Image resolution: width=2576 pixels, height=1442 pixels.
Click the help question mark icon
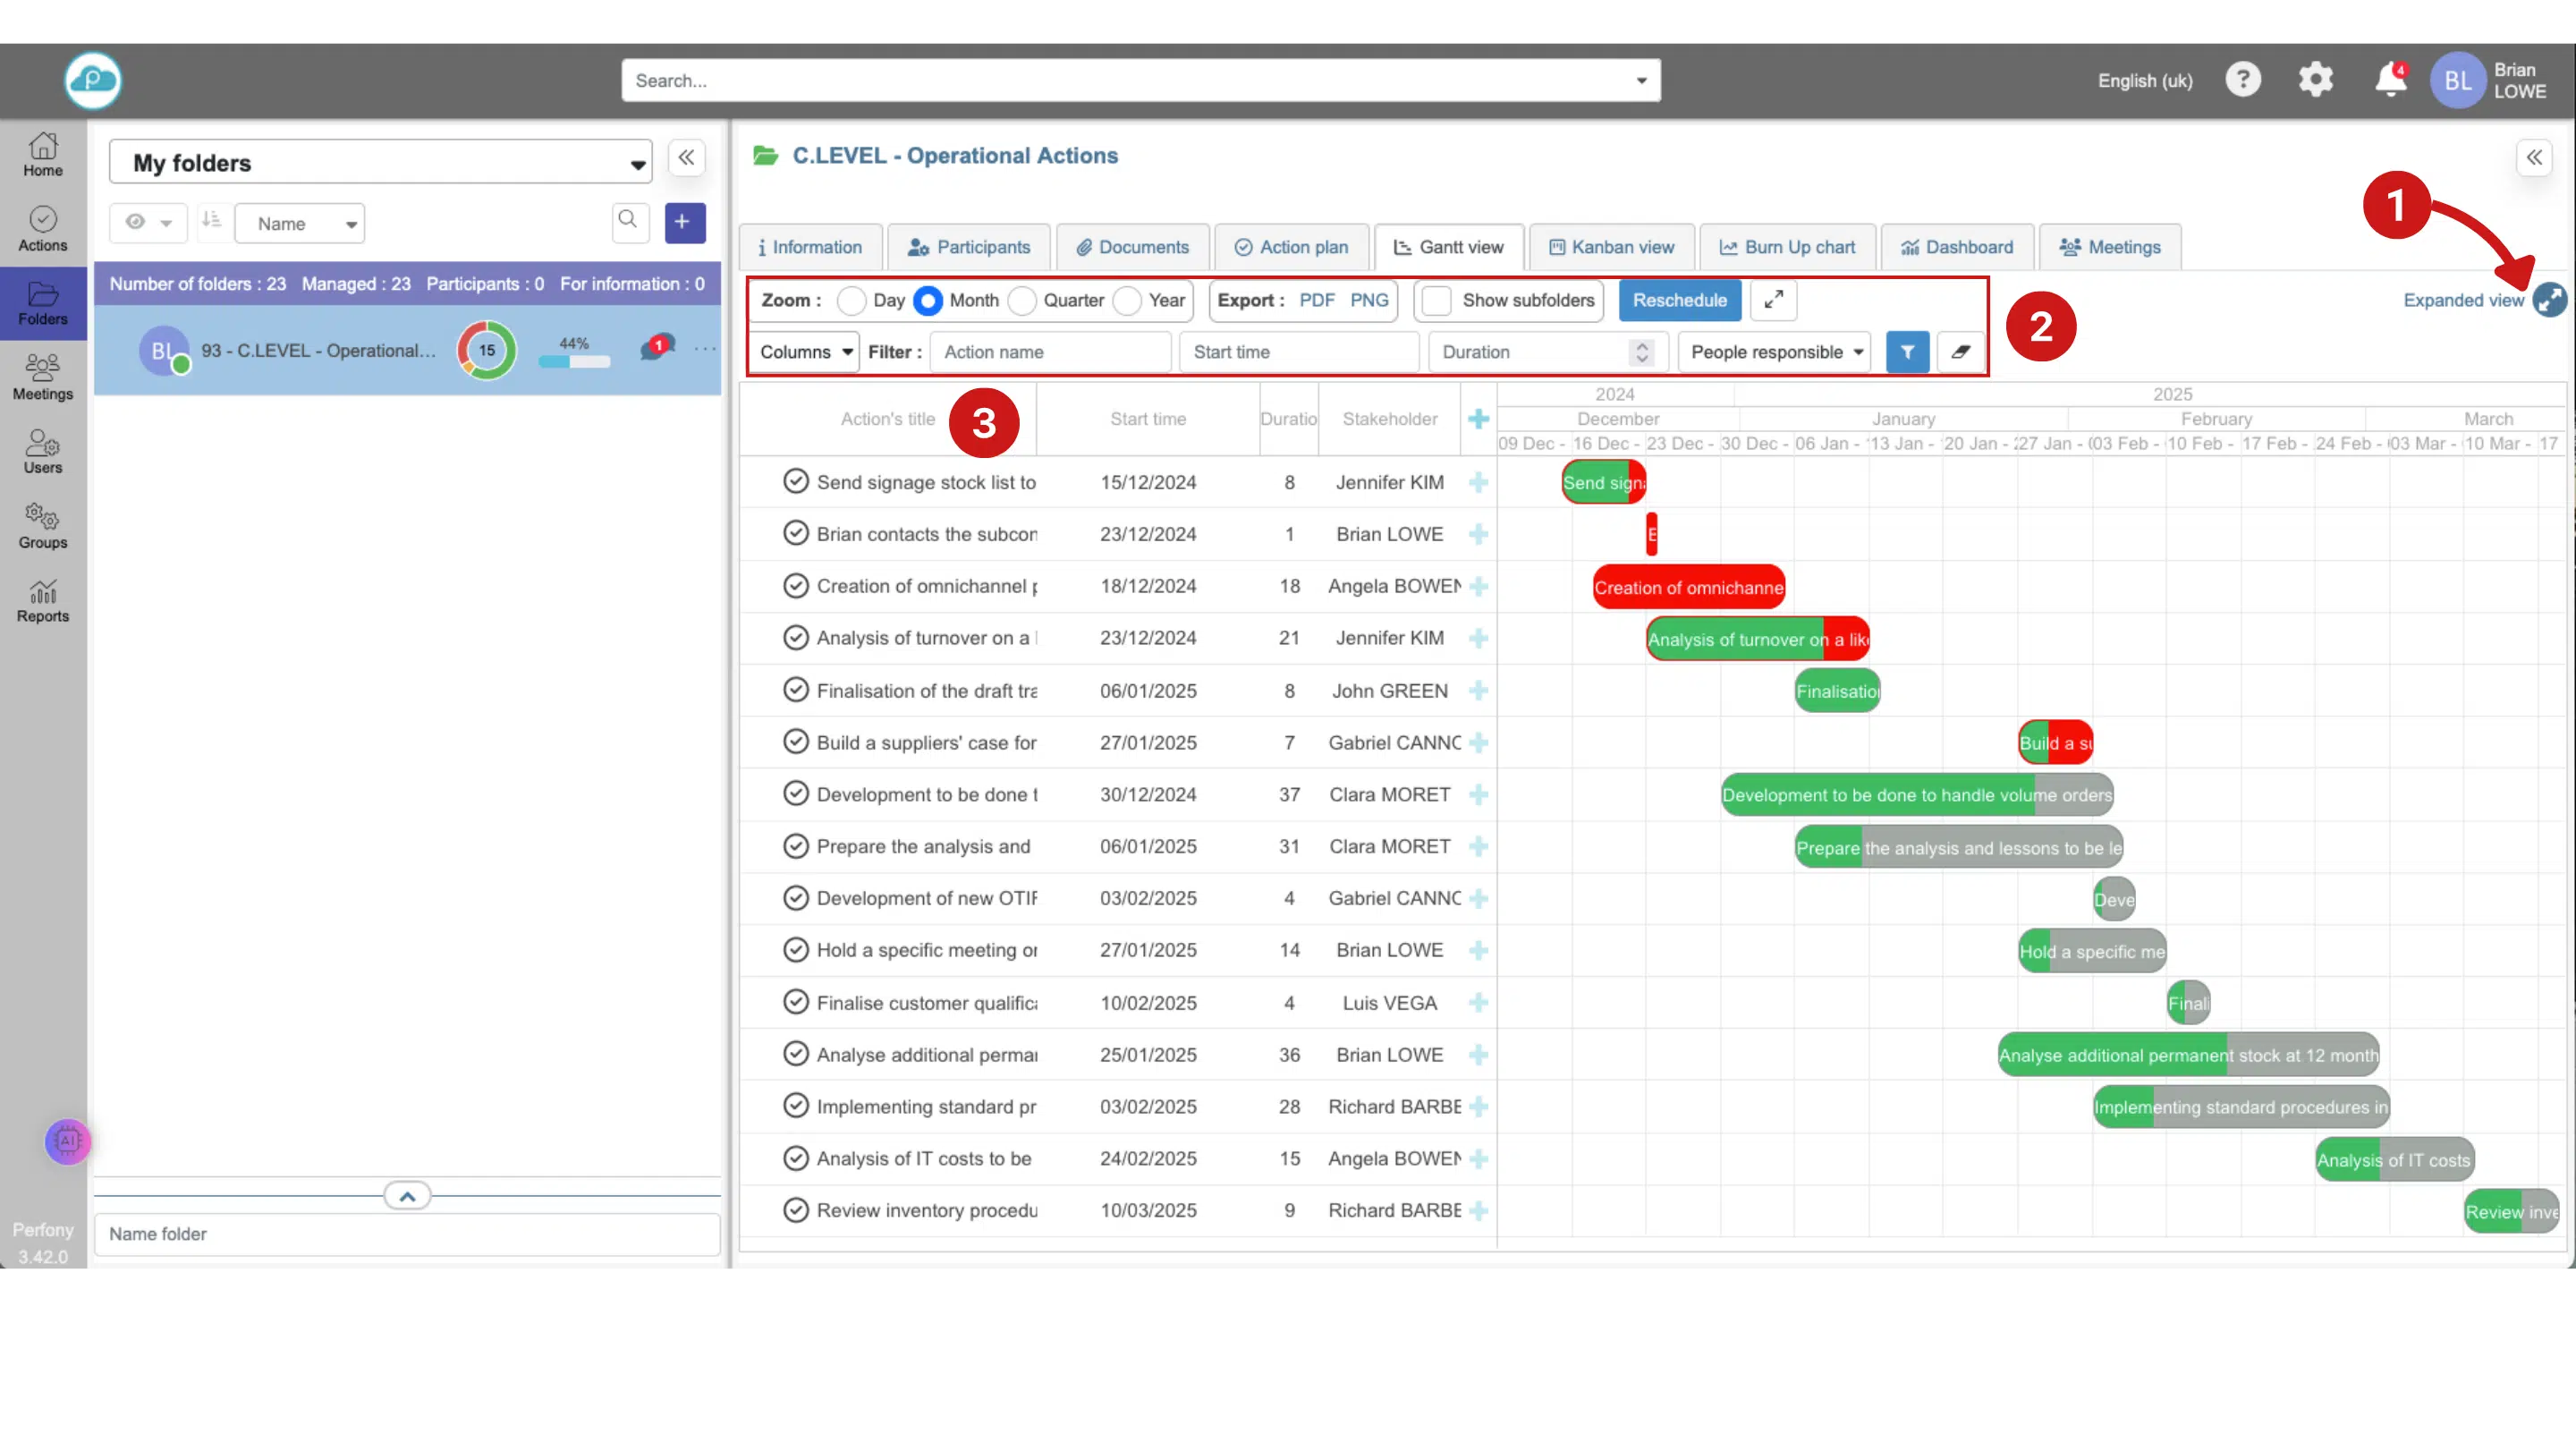2243,79
